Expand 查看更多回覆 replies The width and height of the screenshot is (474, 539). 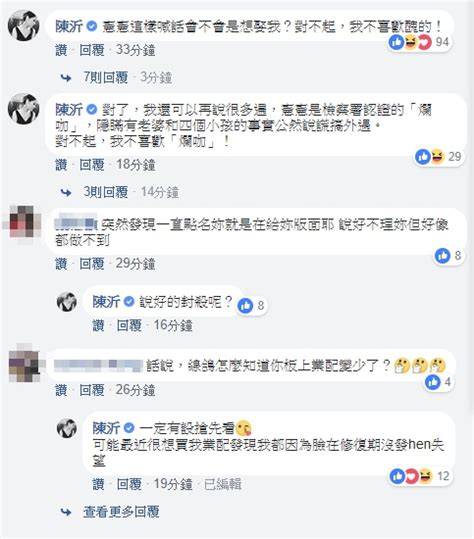click(x=121, y=512)
